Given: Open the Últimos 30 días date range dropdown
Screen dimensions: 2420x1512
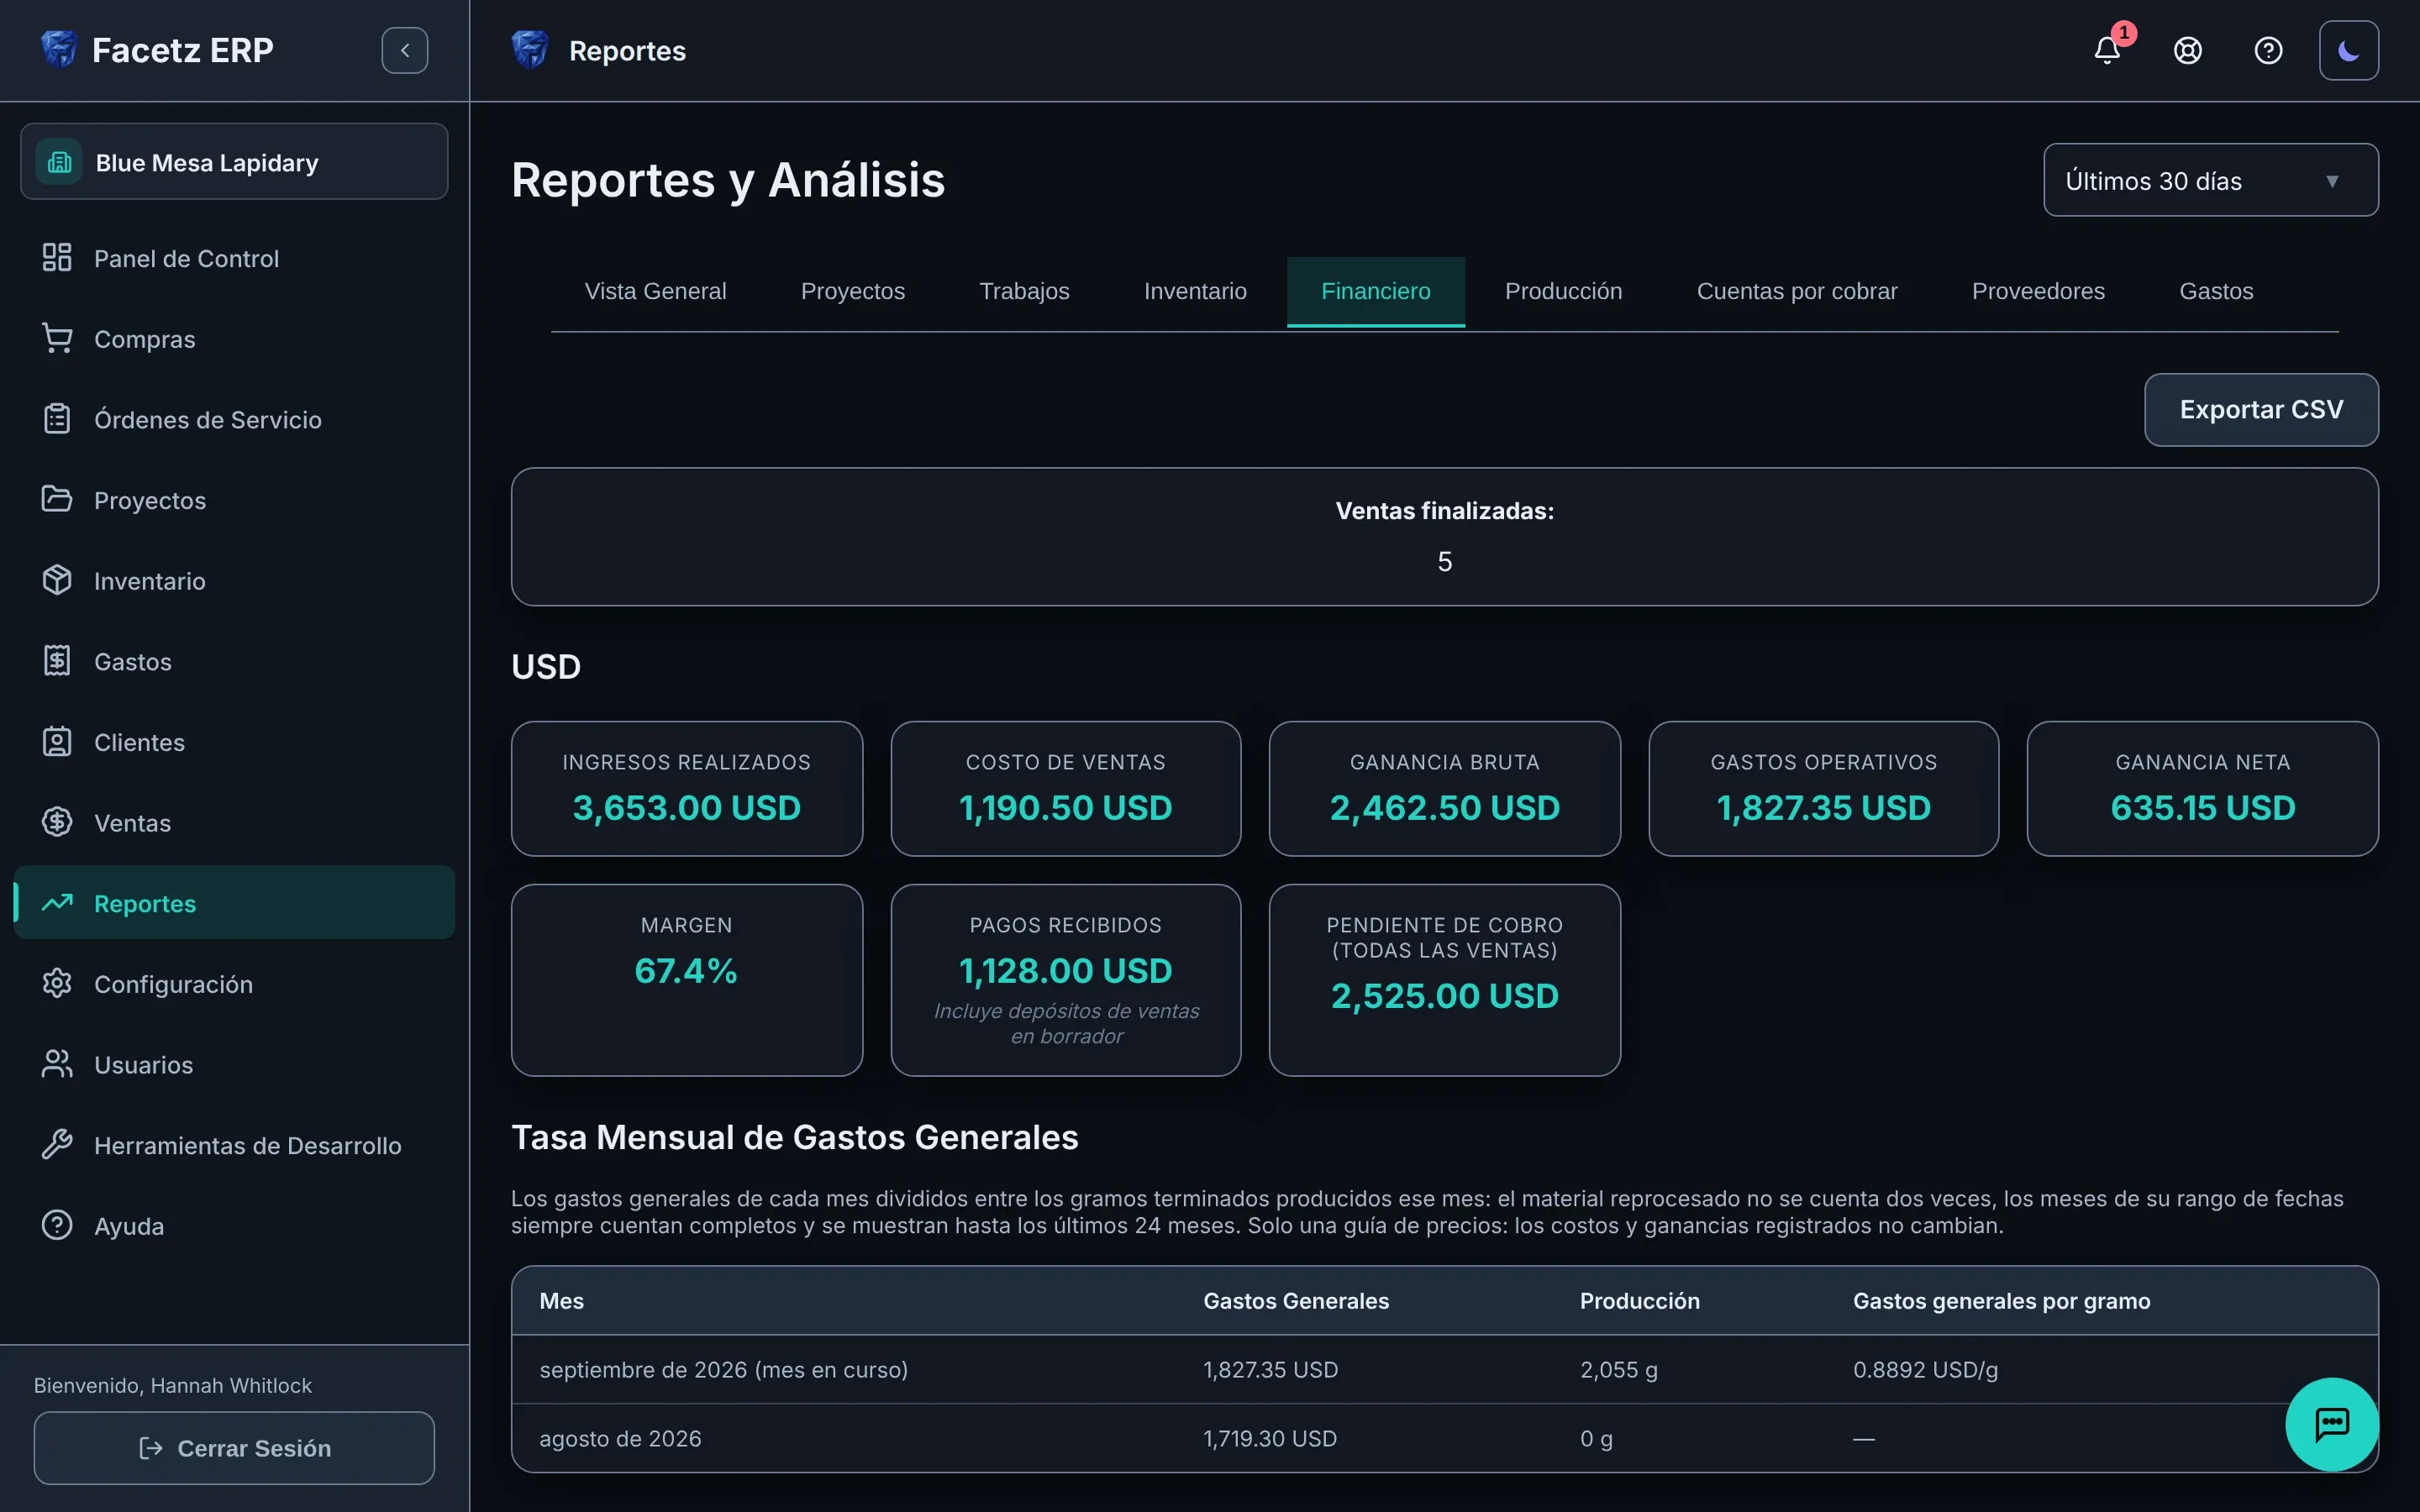Looking at the screenshot, I should click(2210, 180).
